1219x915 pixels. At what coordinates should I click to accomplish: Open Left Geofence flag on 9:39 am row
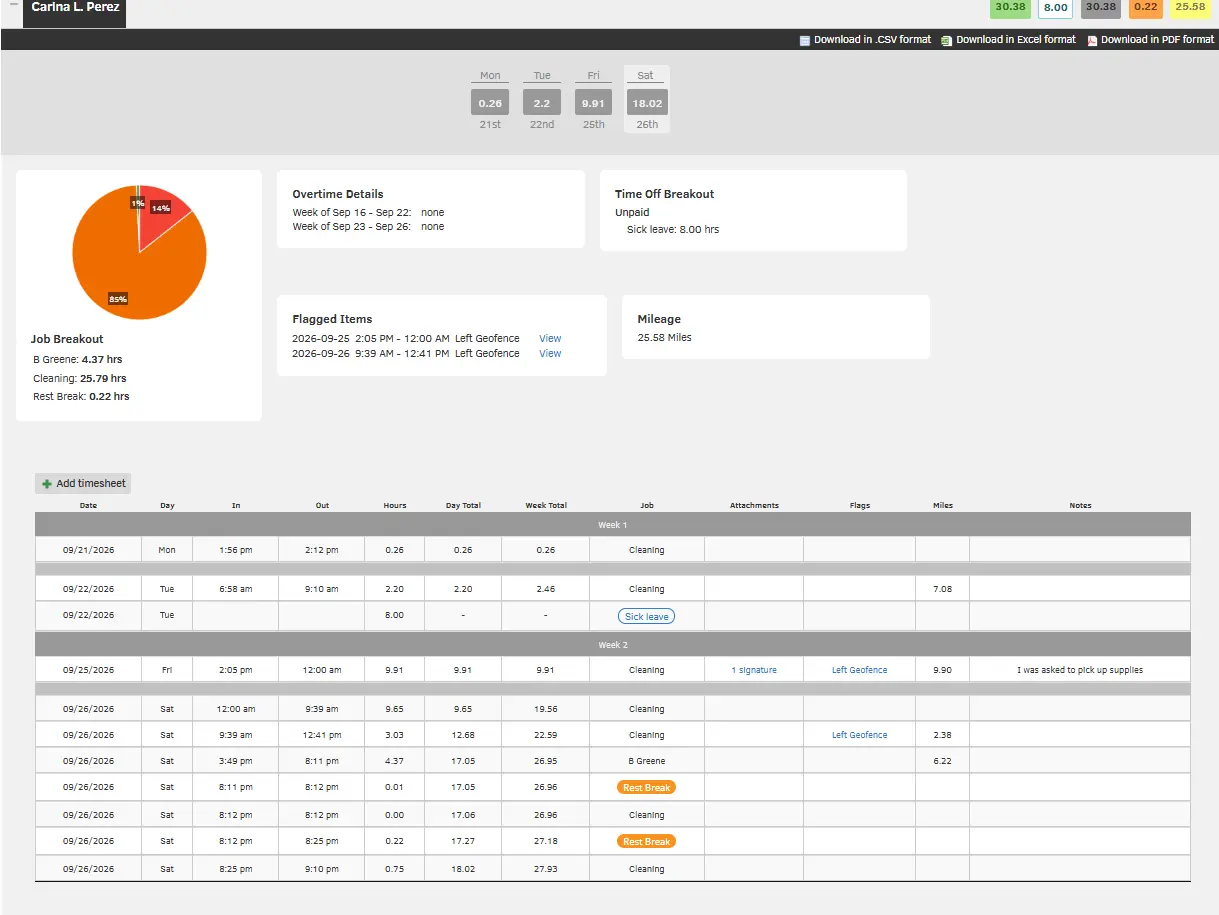[859, 735]
